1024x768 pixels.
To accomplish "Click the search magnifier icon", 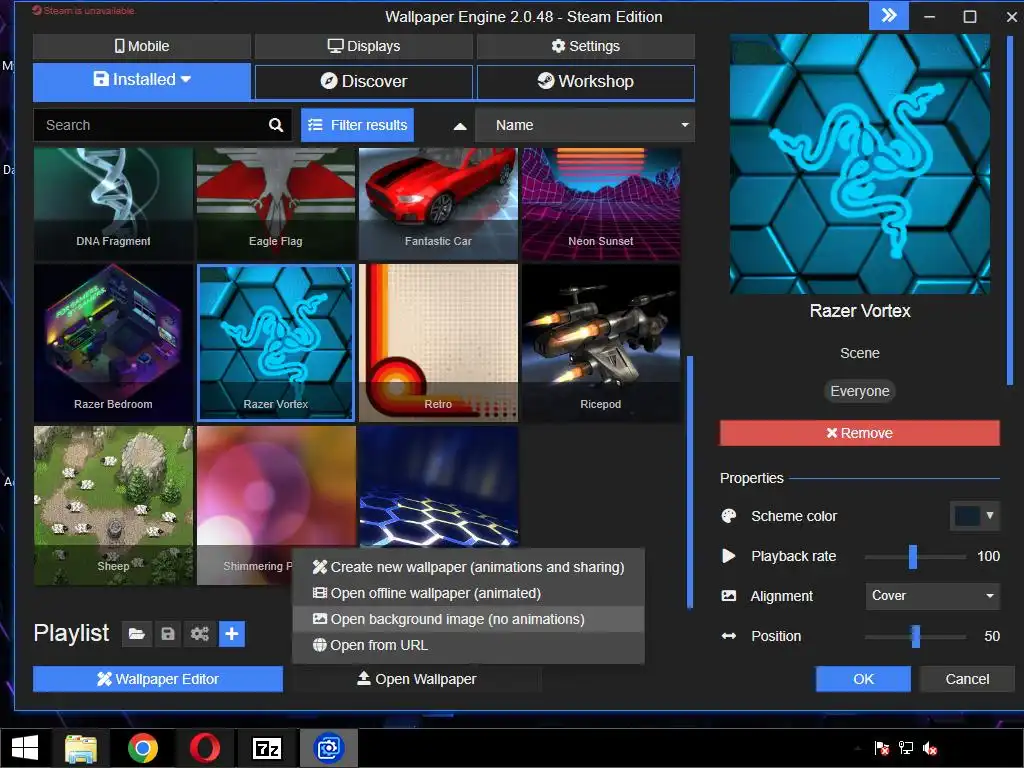I will [276, 125].
